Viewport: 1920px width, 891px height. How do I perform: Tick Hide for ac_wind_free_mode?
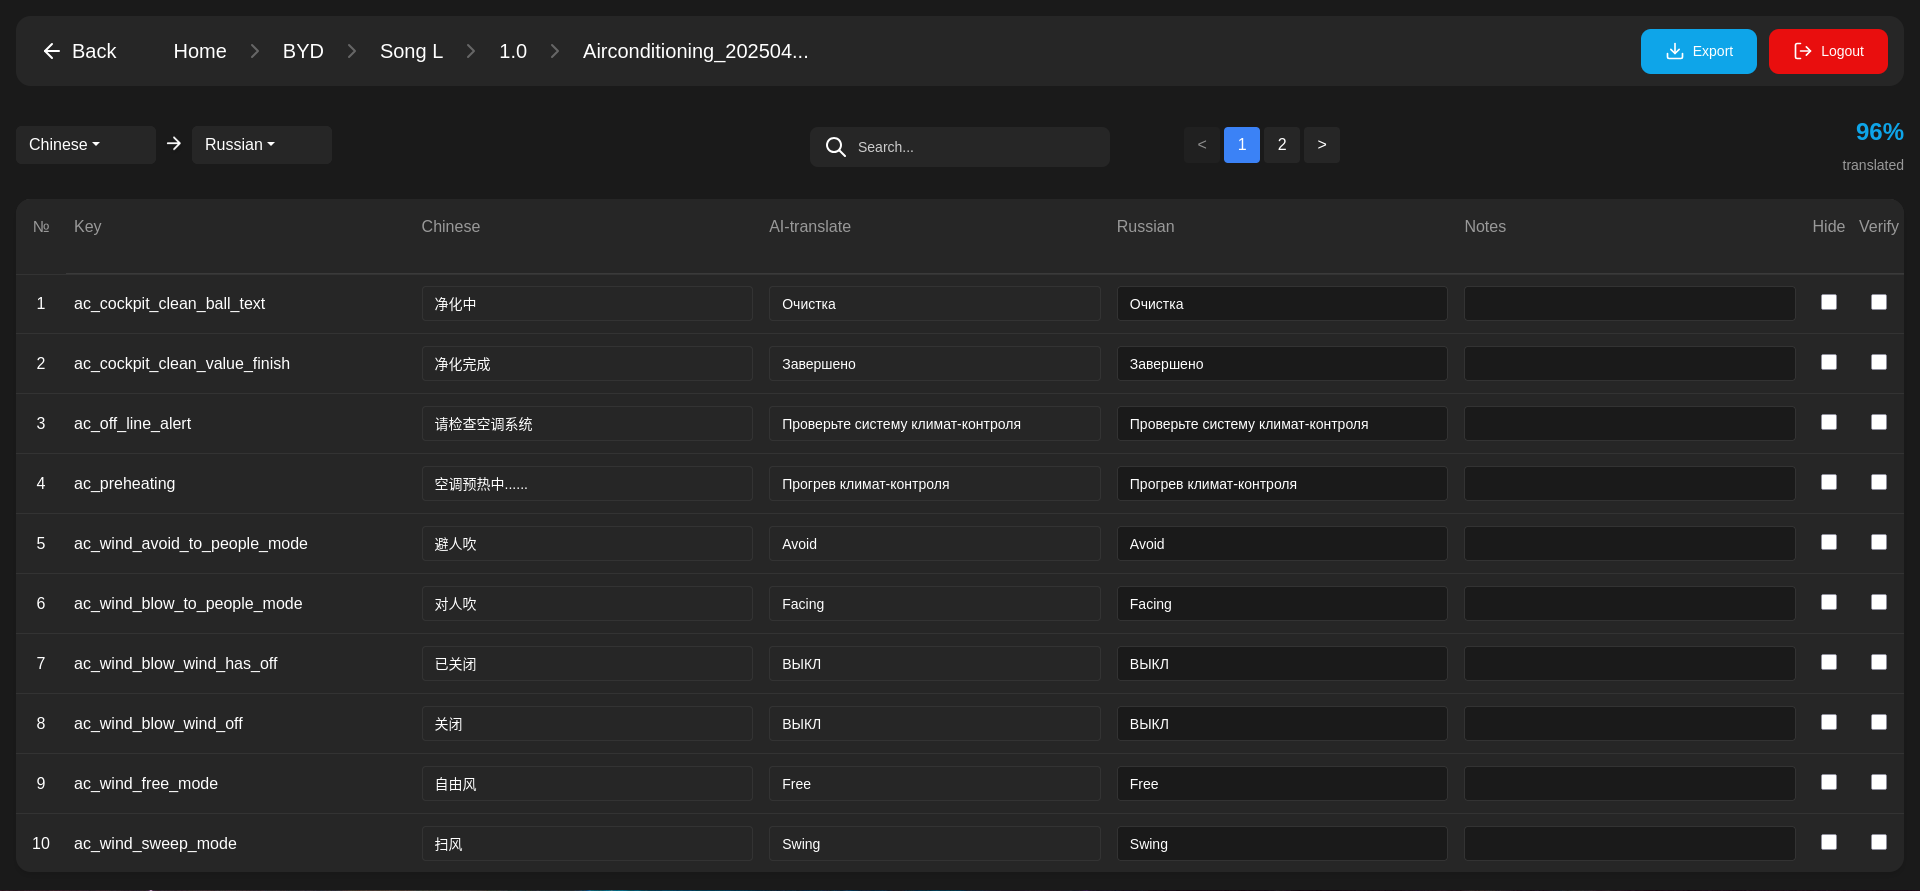click(1829, 782)
